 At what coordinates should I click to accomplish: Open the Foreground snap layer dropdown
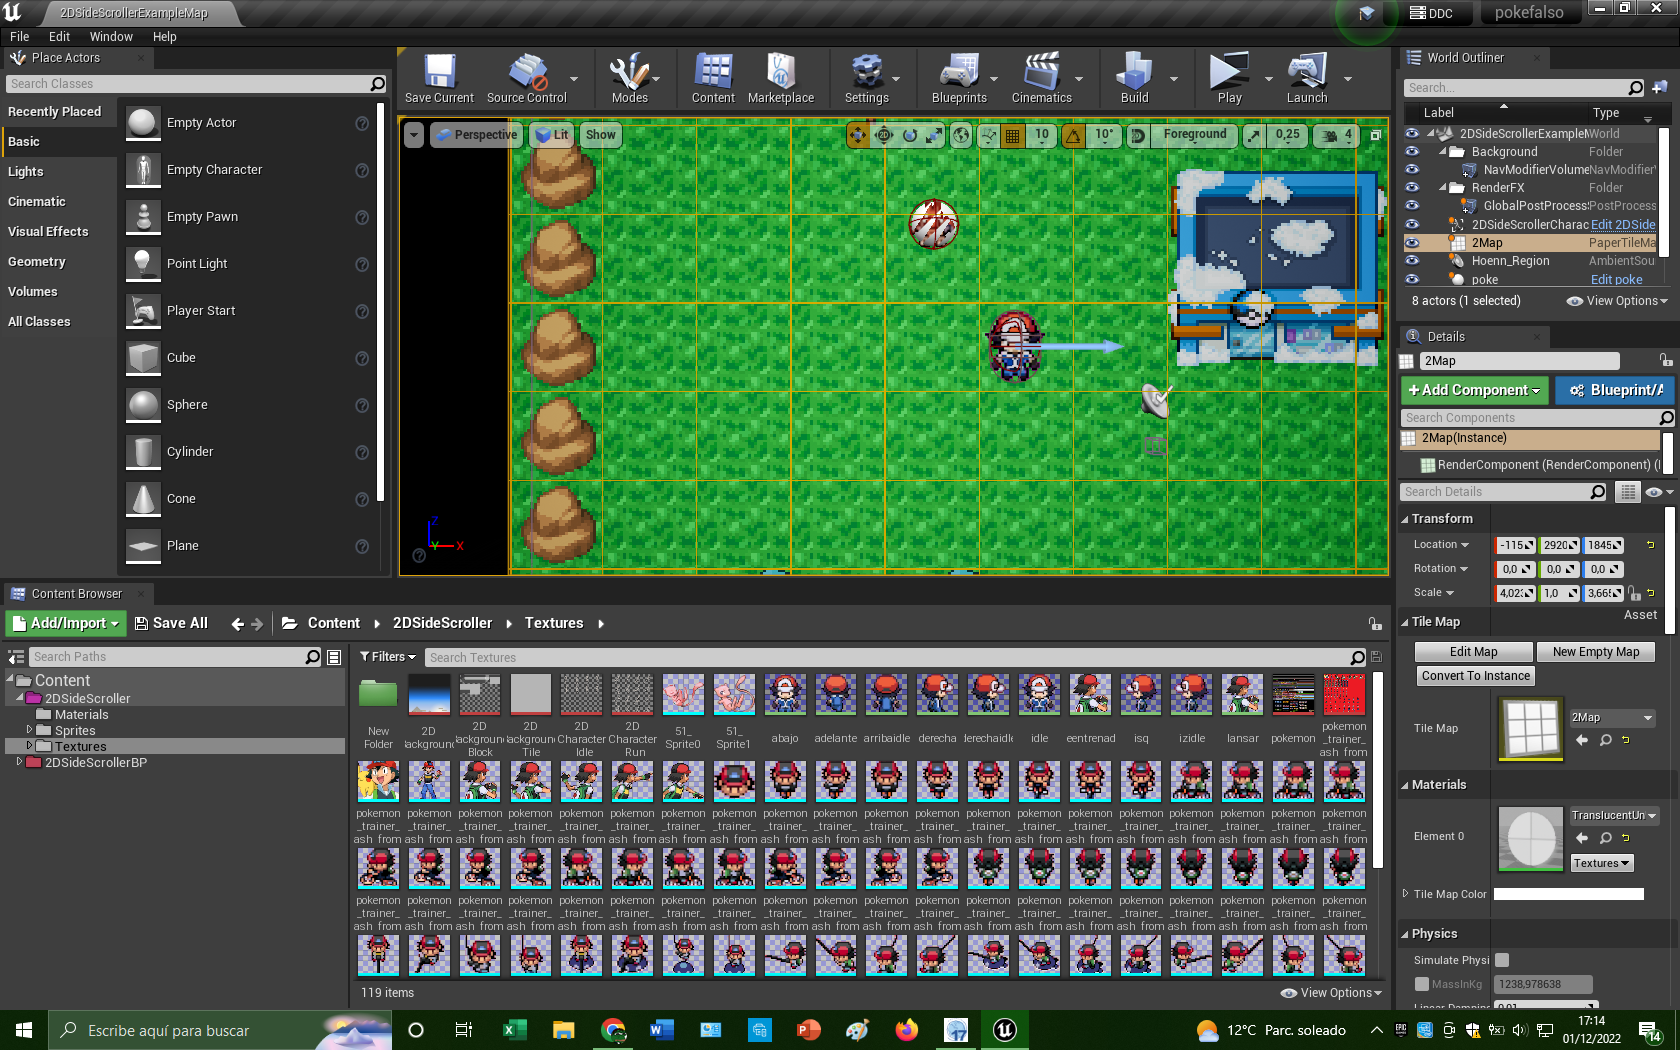1194,135
